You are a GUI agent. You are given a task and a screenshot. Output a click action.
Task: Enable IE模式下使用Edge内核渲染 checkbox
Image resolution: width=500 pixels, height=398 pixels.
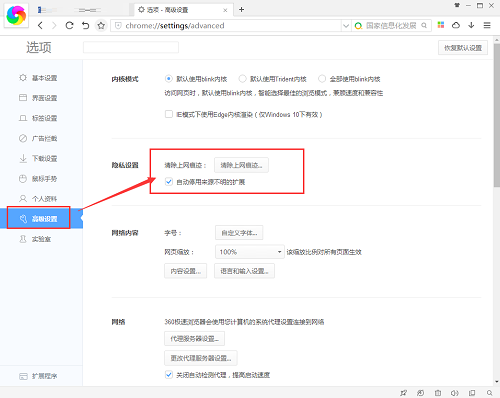coord(169,114)
